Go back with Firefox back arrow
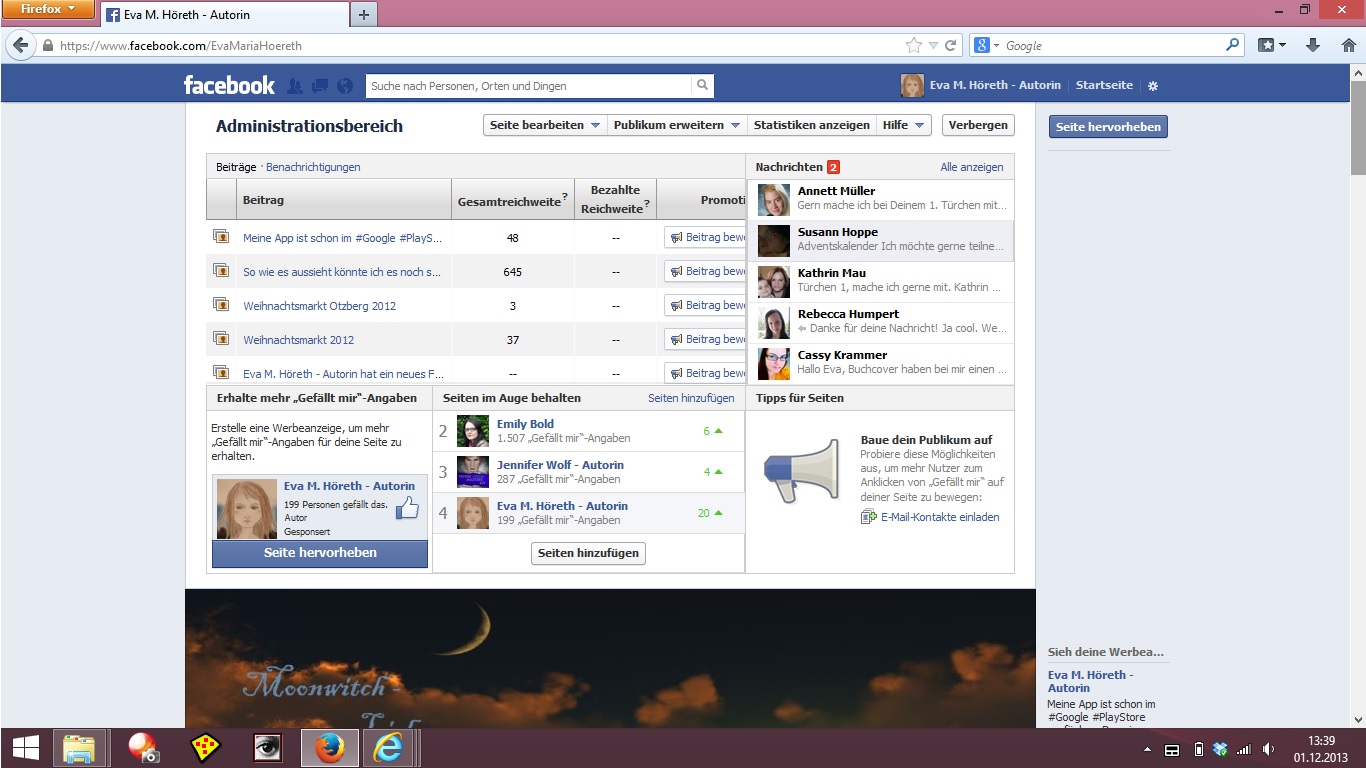The height and width of the screenshot is (768, 1366). (20, 45)
